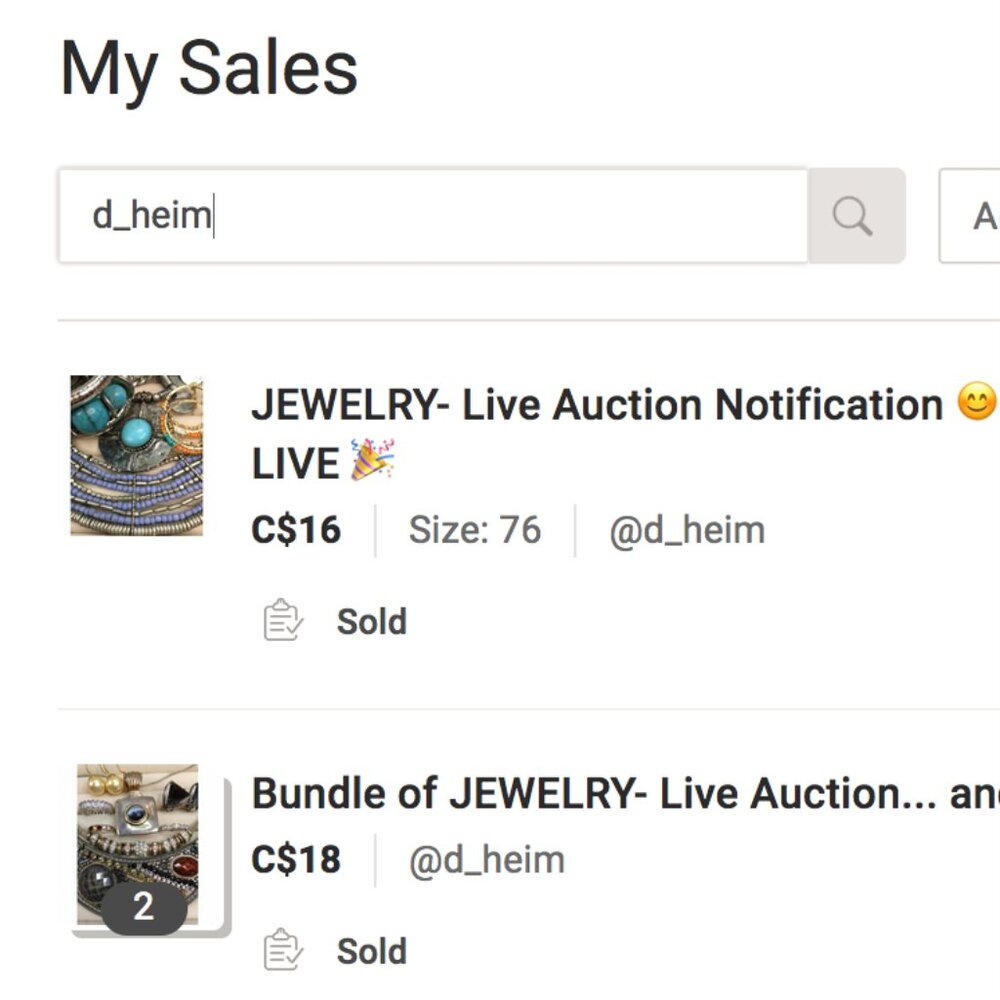Click the smiling face emoji in first title

pos(976,402)
